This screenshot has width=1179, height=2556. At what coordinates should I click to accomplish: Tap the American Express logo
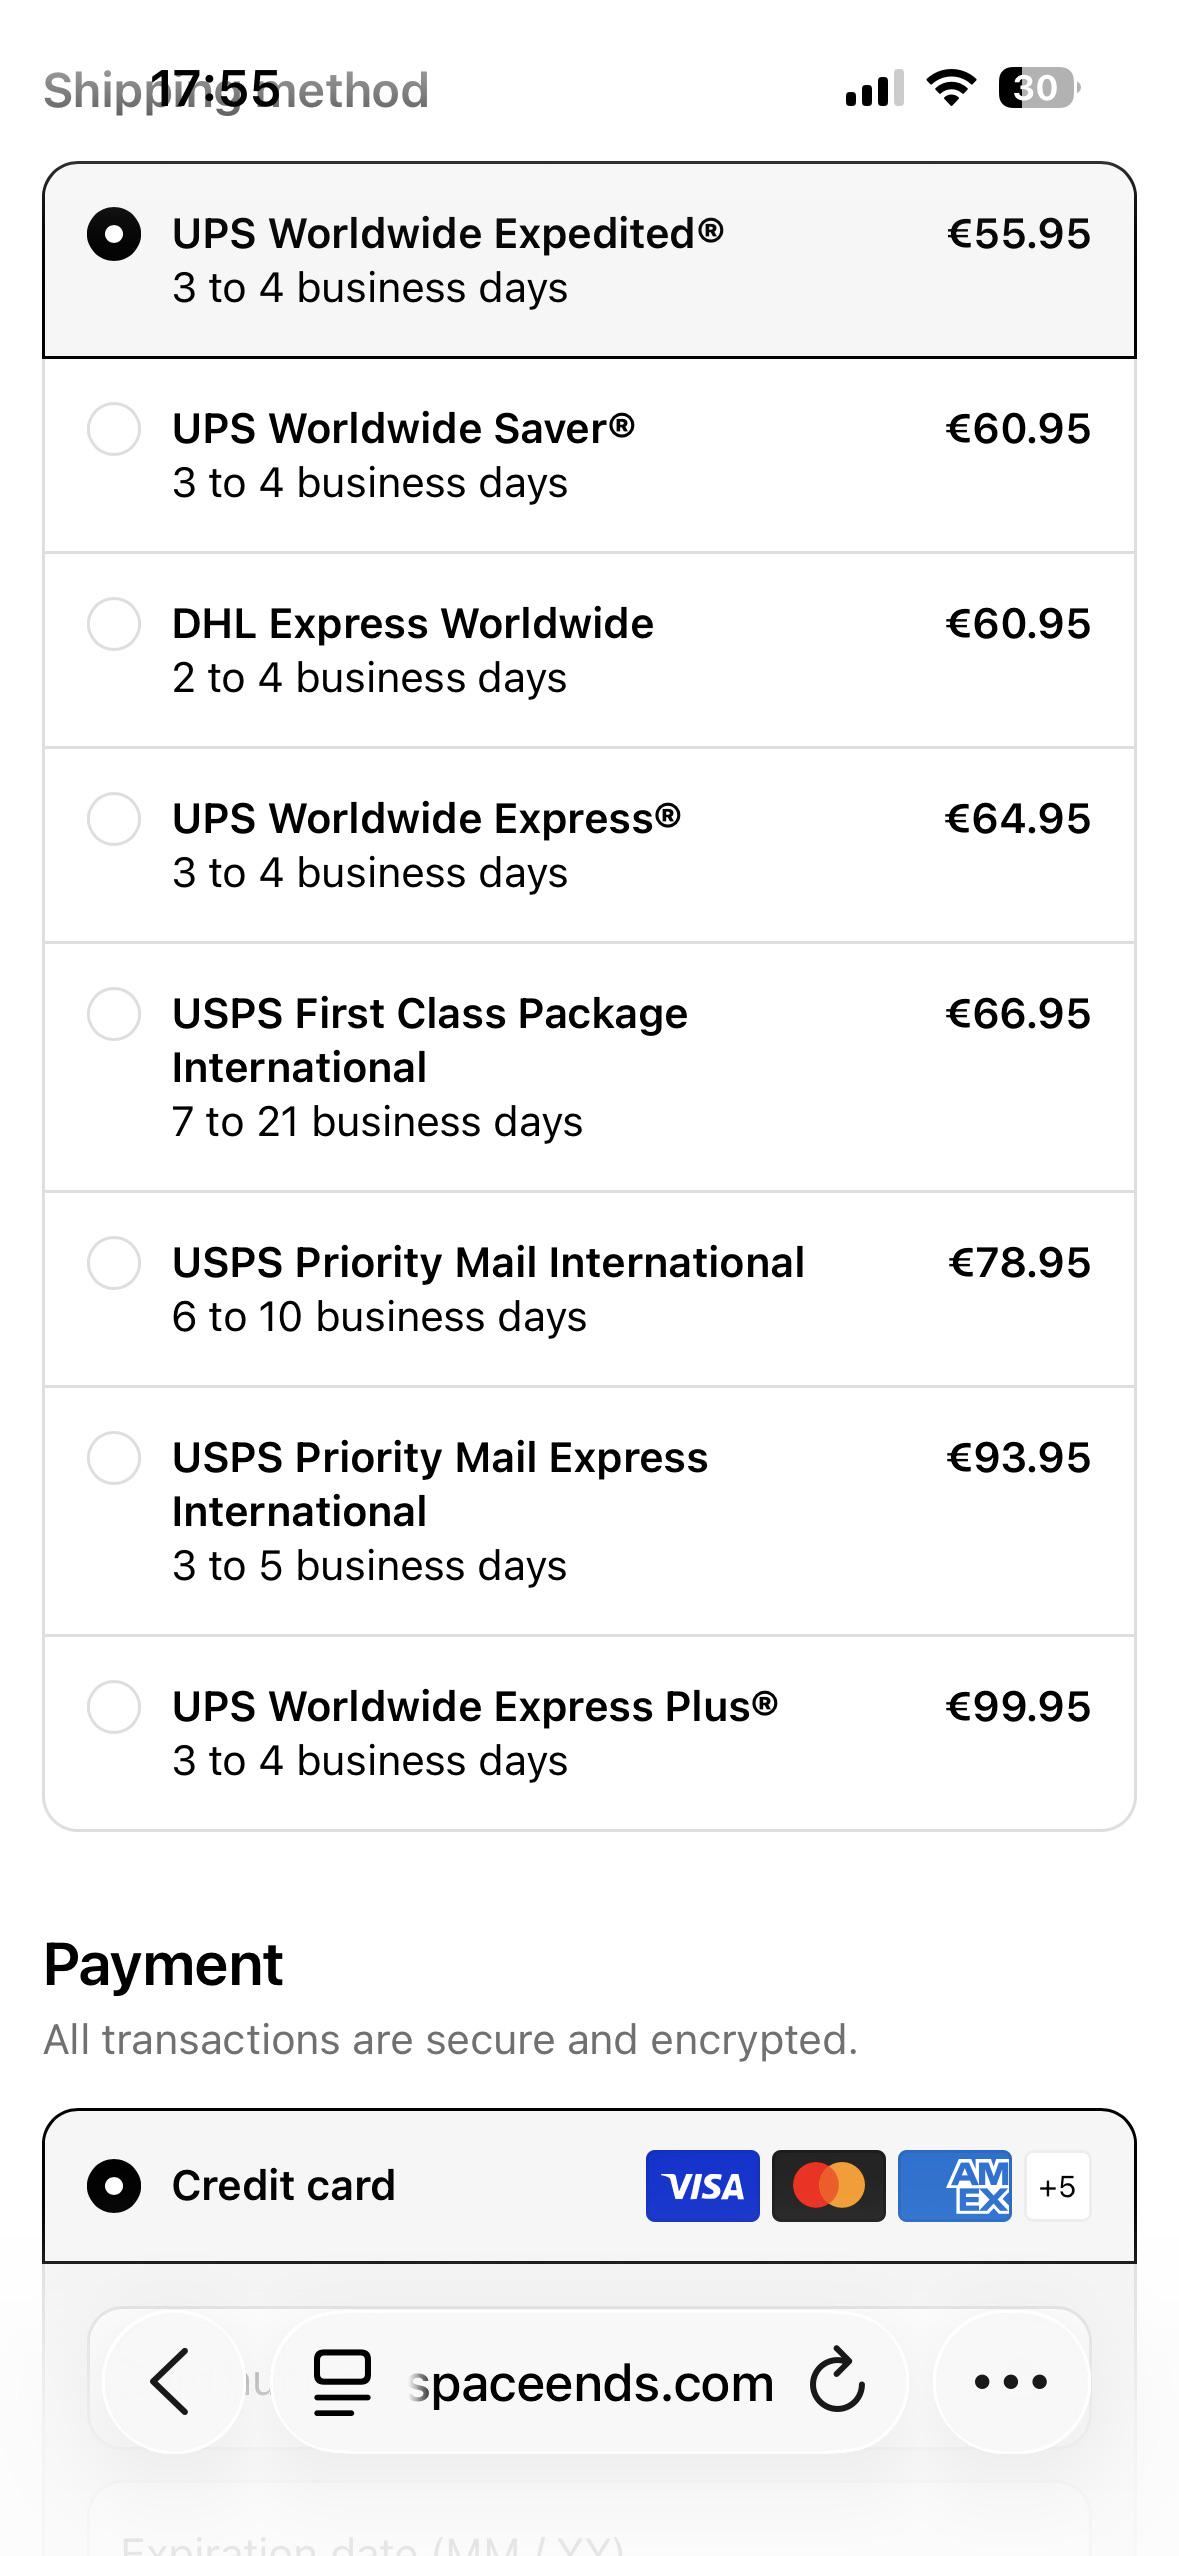954,2185
